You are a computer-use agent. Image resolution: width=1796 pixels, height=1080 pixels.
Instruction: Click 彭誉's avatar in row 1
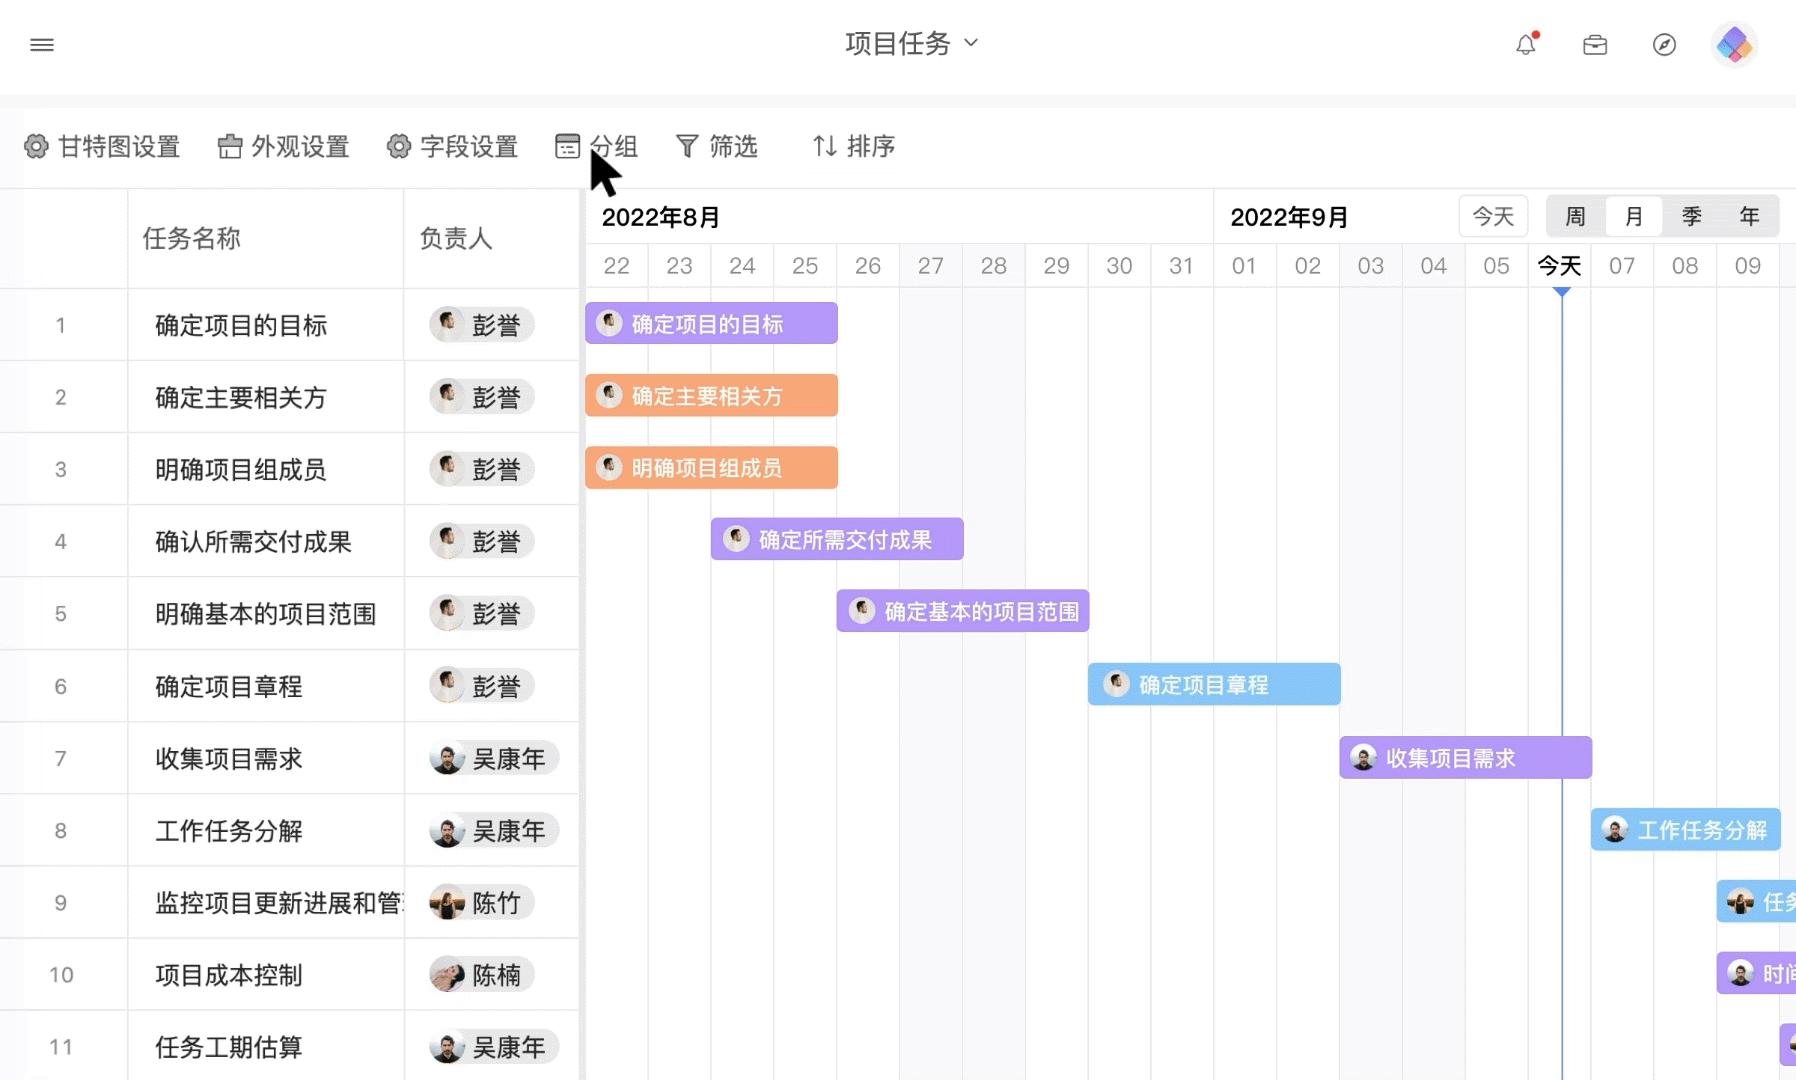(x=449, y=324)
